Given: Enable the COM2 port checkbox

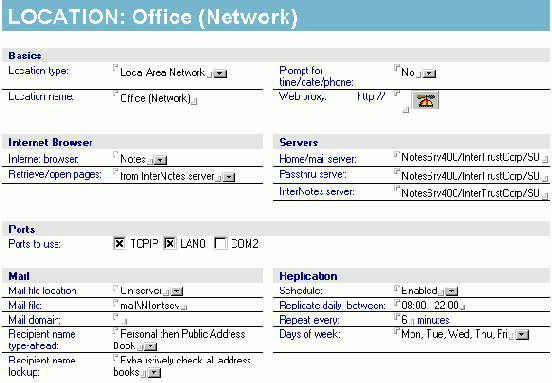Looking at the screenshot, I should coord(220,243).
